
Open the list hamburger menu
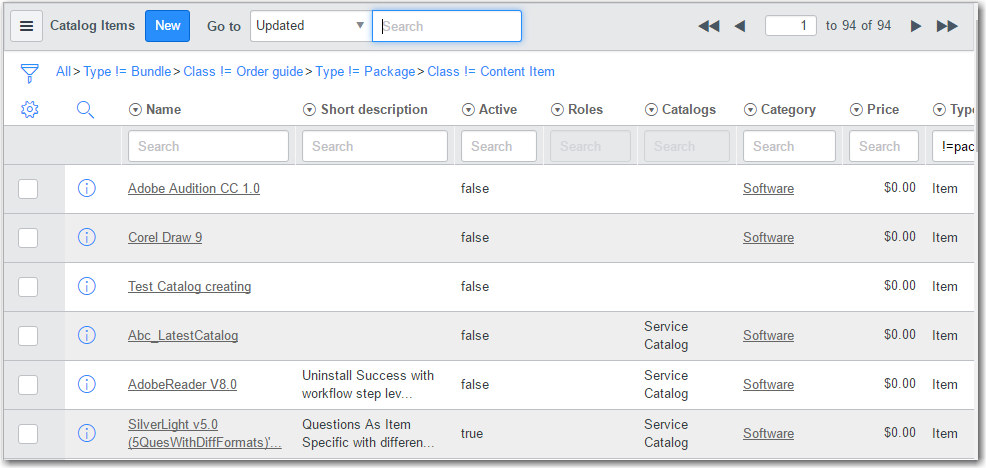pyautogui.click(x=26, y=26)
